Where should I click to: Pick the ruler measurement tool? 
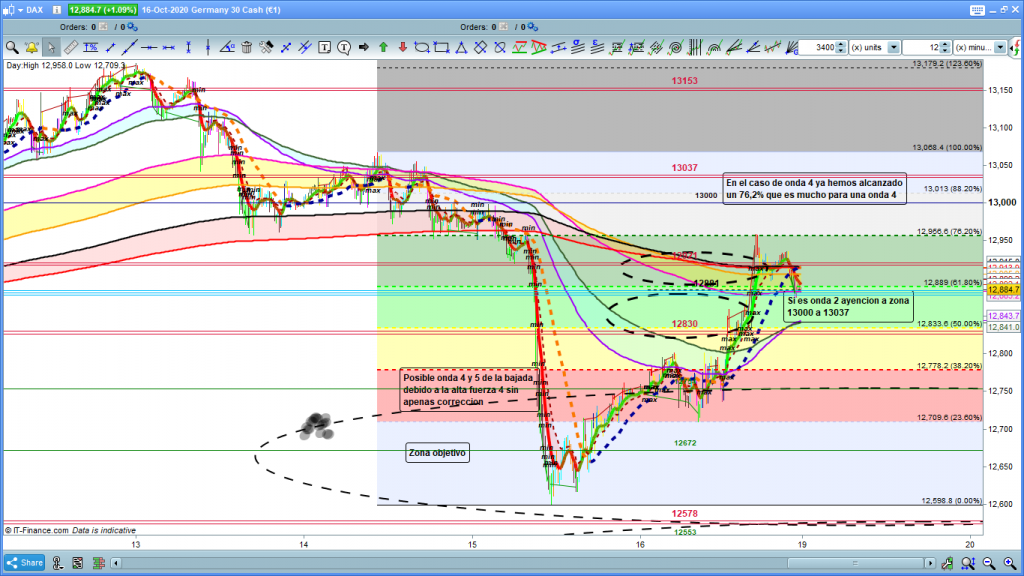pyautogui.click(x=70, y=47)
